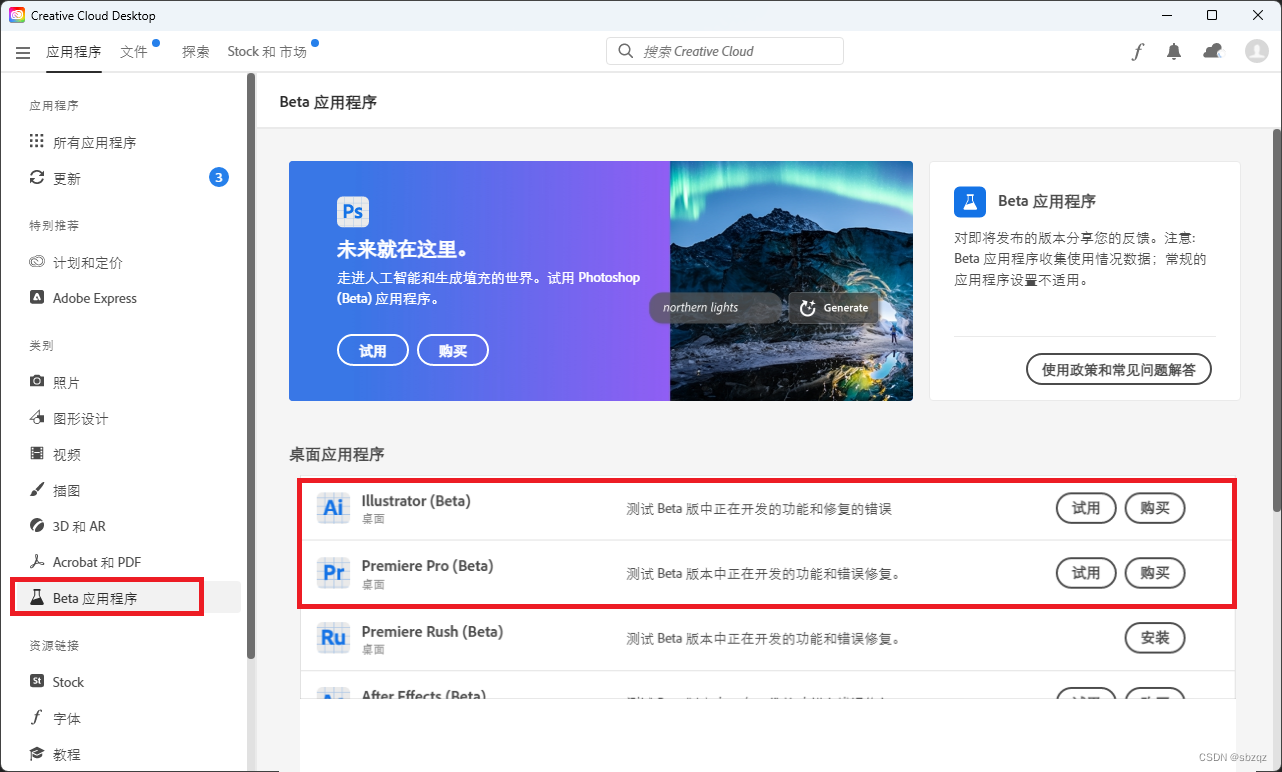Open the notifications bell icon
Screen dimensions: 1282x772
click(1174, 52)
